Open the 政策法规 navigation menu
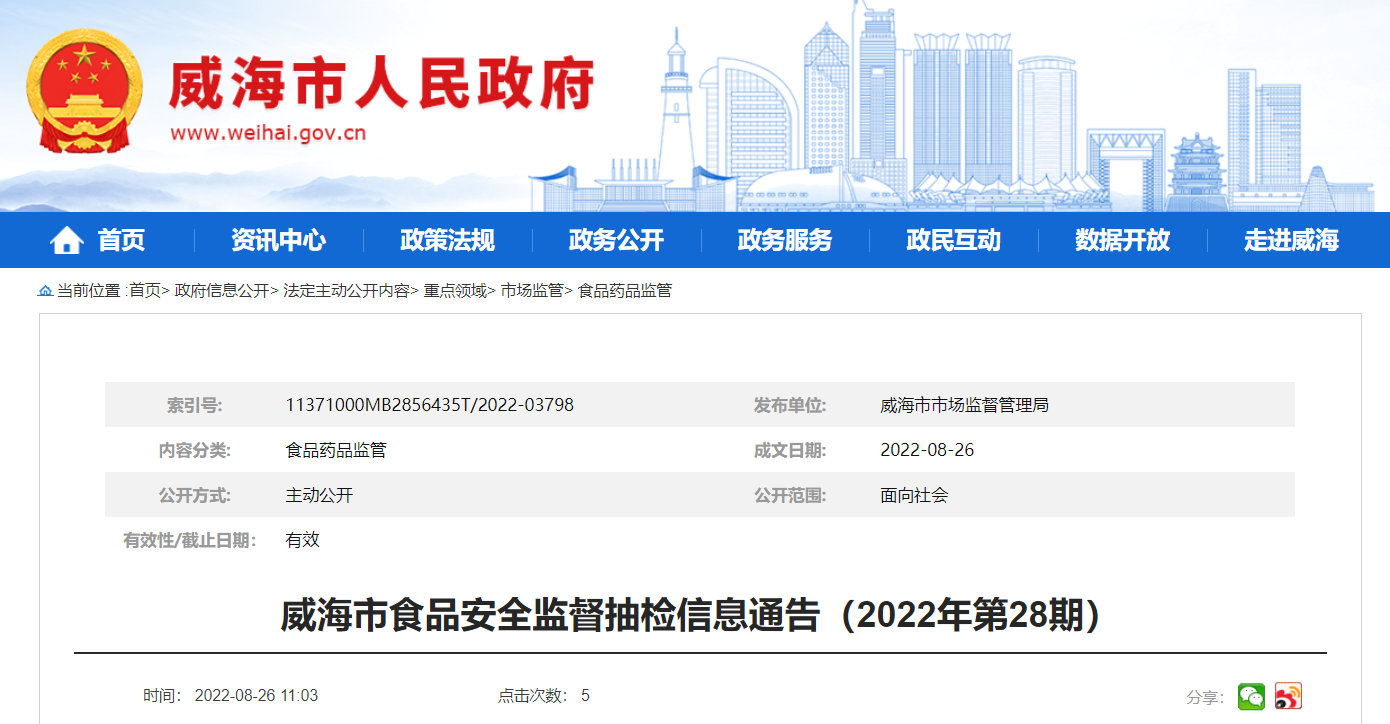 [x=447, y=240]
